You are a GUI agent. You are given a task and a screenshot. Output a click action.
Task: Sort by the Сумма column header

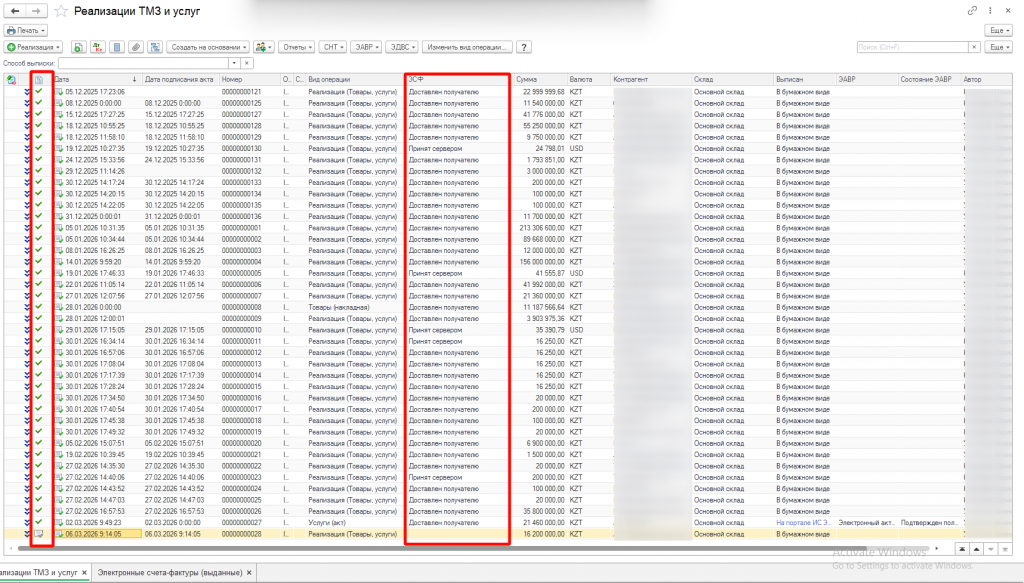coord(539,80)
